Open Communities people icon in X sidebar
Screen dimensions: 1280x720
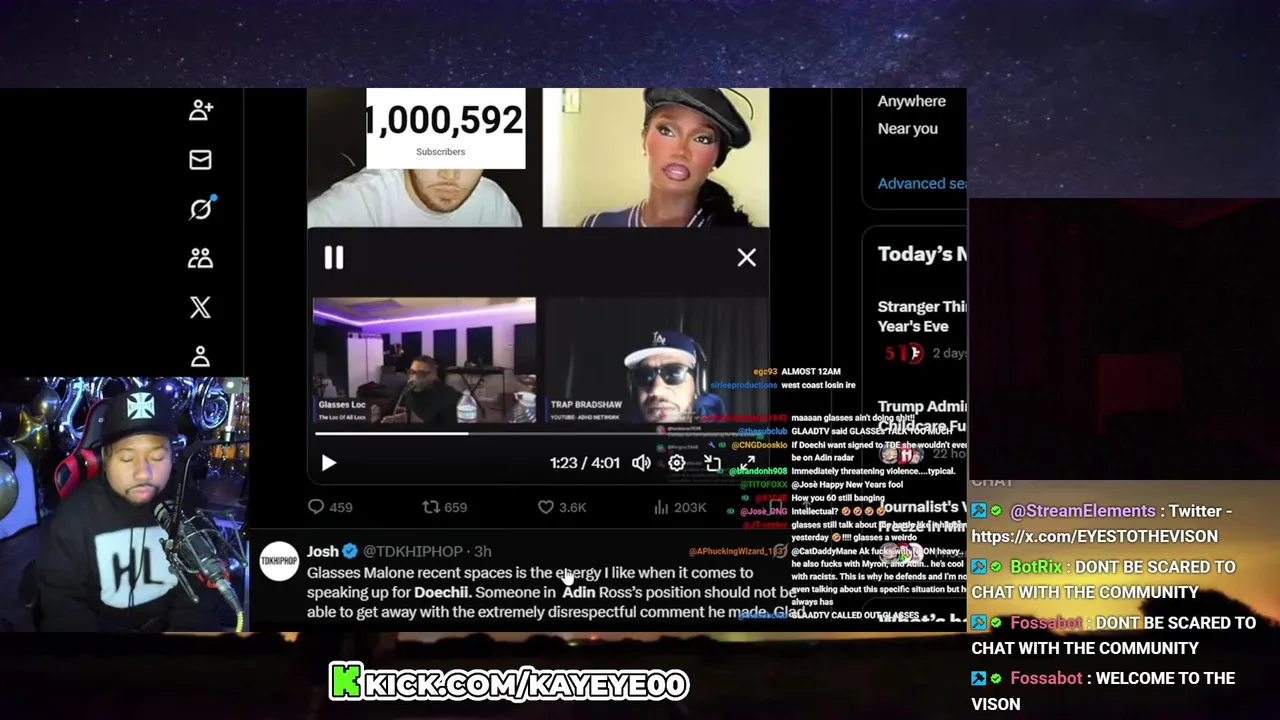(200, 258)
